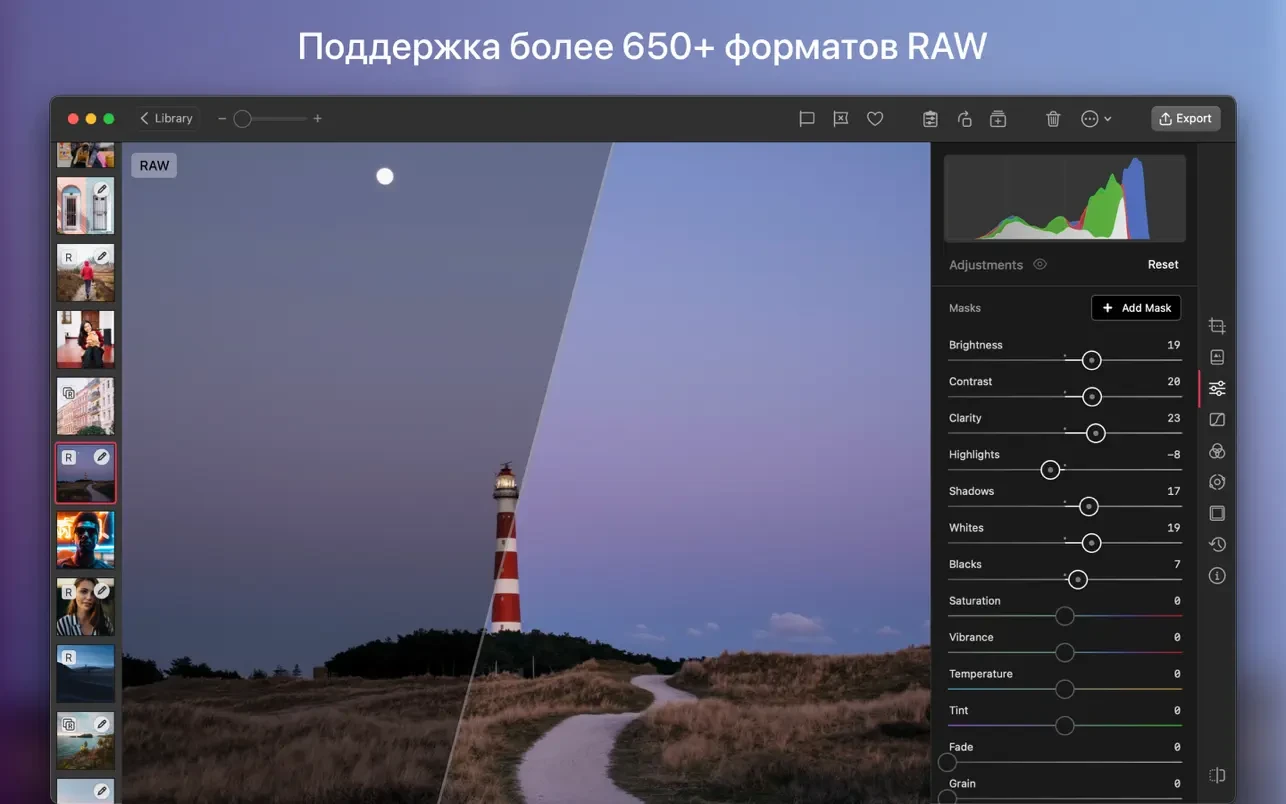Select the Crop tool icon

click(x=1217, y=326)
